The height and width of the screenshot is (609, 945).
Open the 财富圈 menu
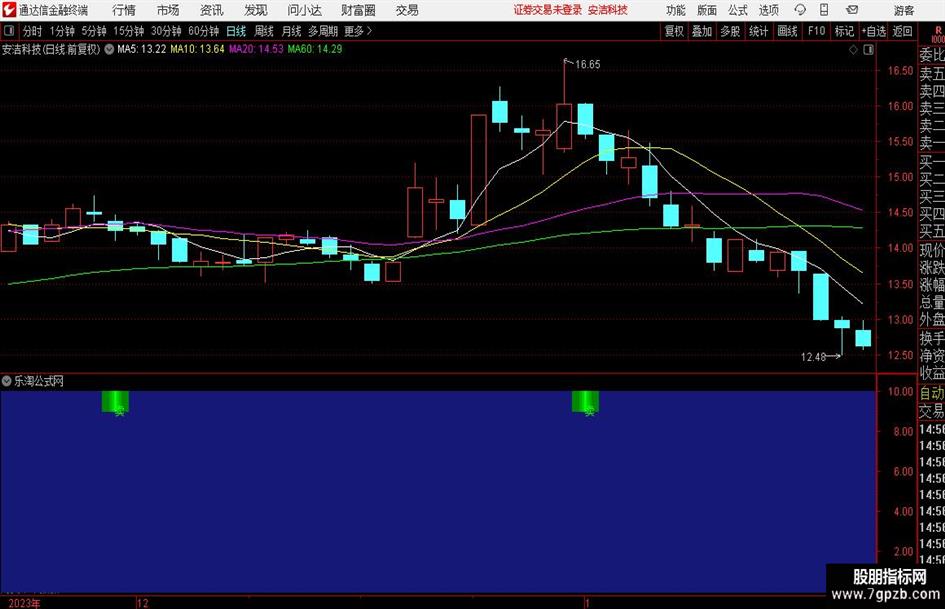coord(359,10)
